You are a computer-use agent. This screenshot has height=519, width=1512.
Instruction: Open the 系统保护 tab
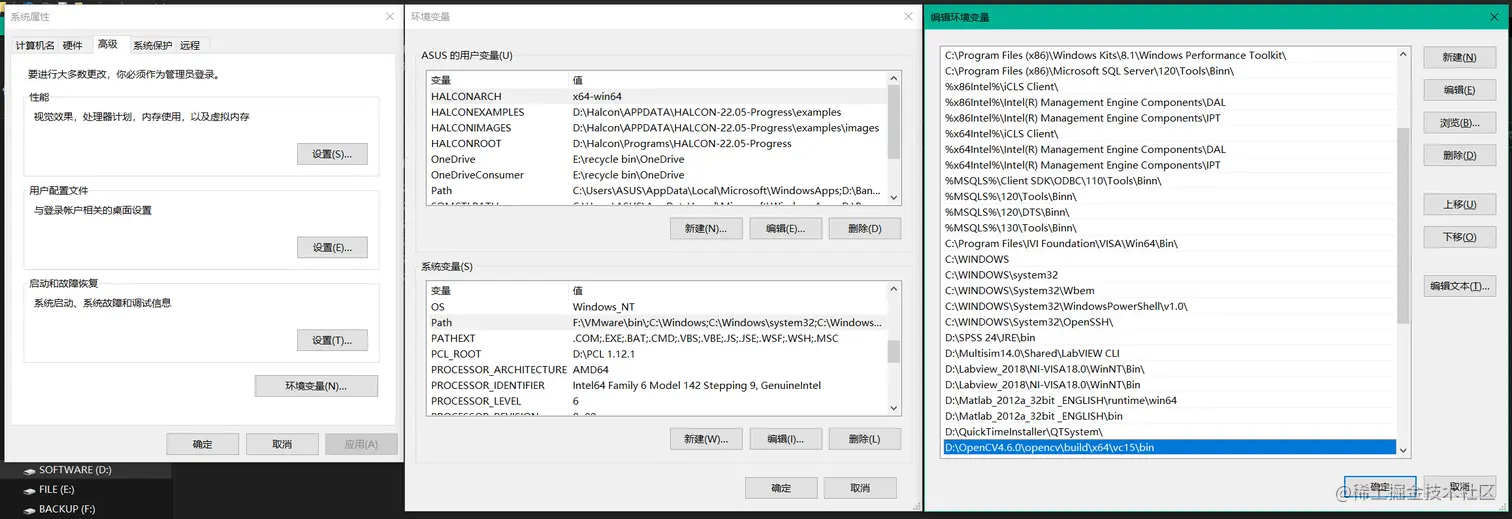(x=153, y=45)
